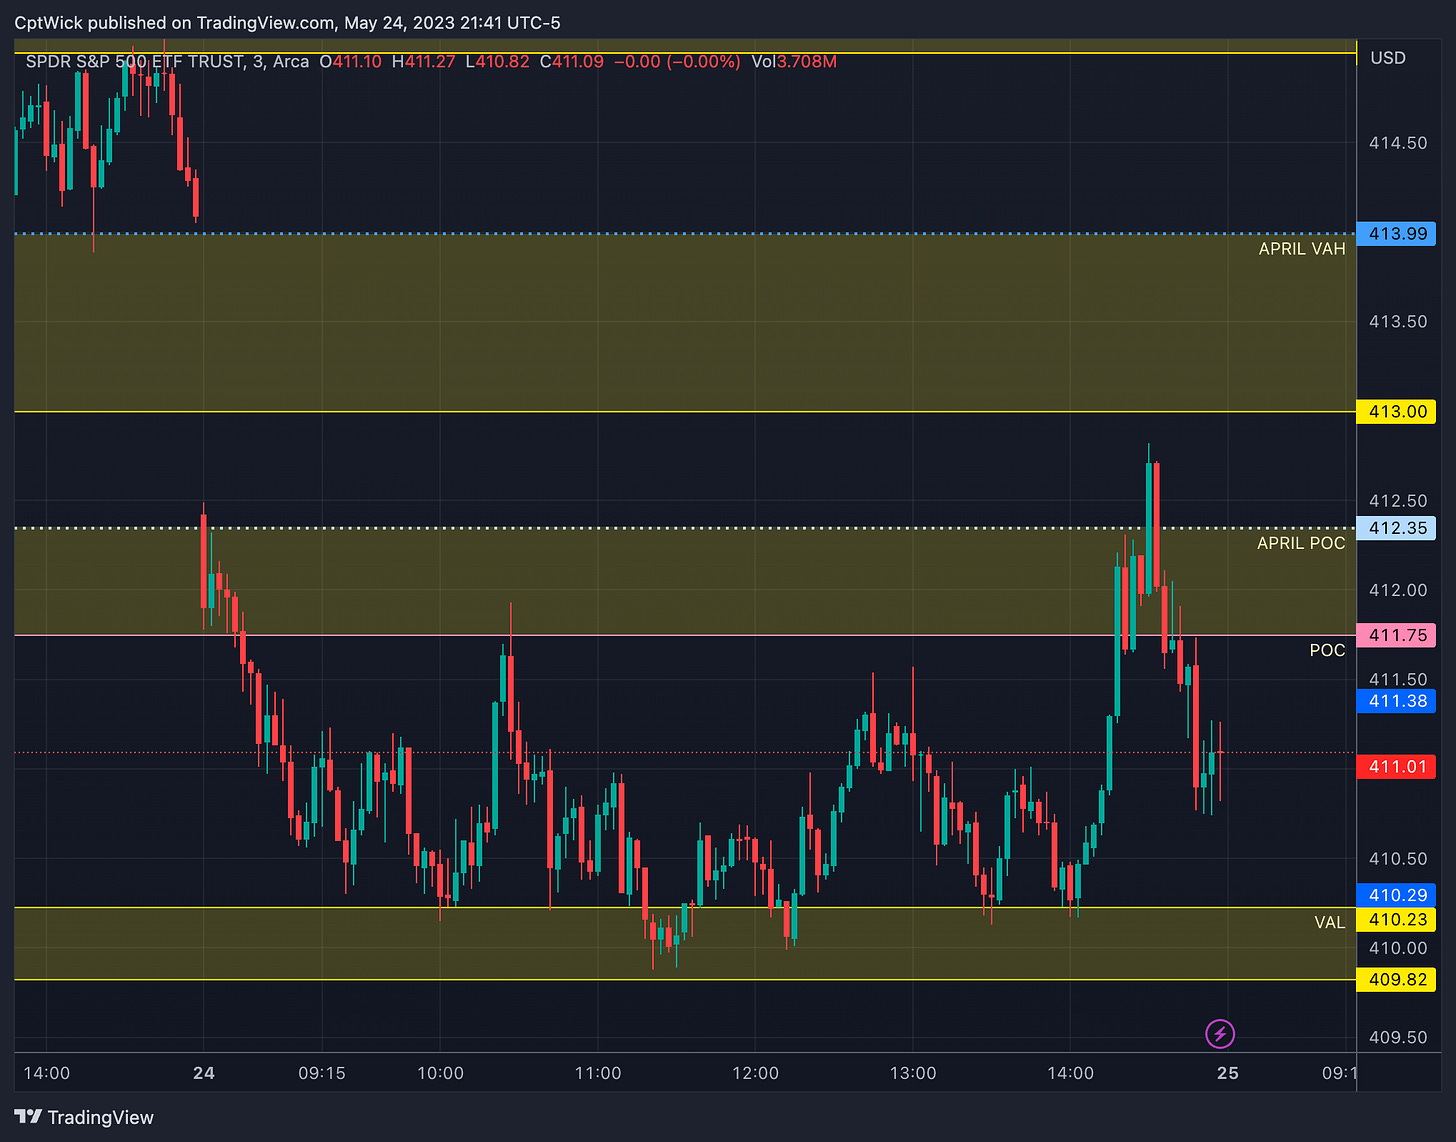Click the 09:15 time axis label
This screenshot has height=1142, width=1456.
click(x=322, y=1073)
